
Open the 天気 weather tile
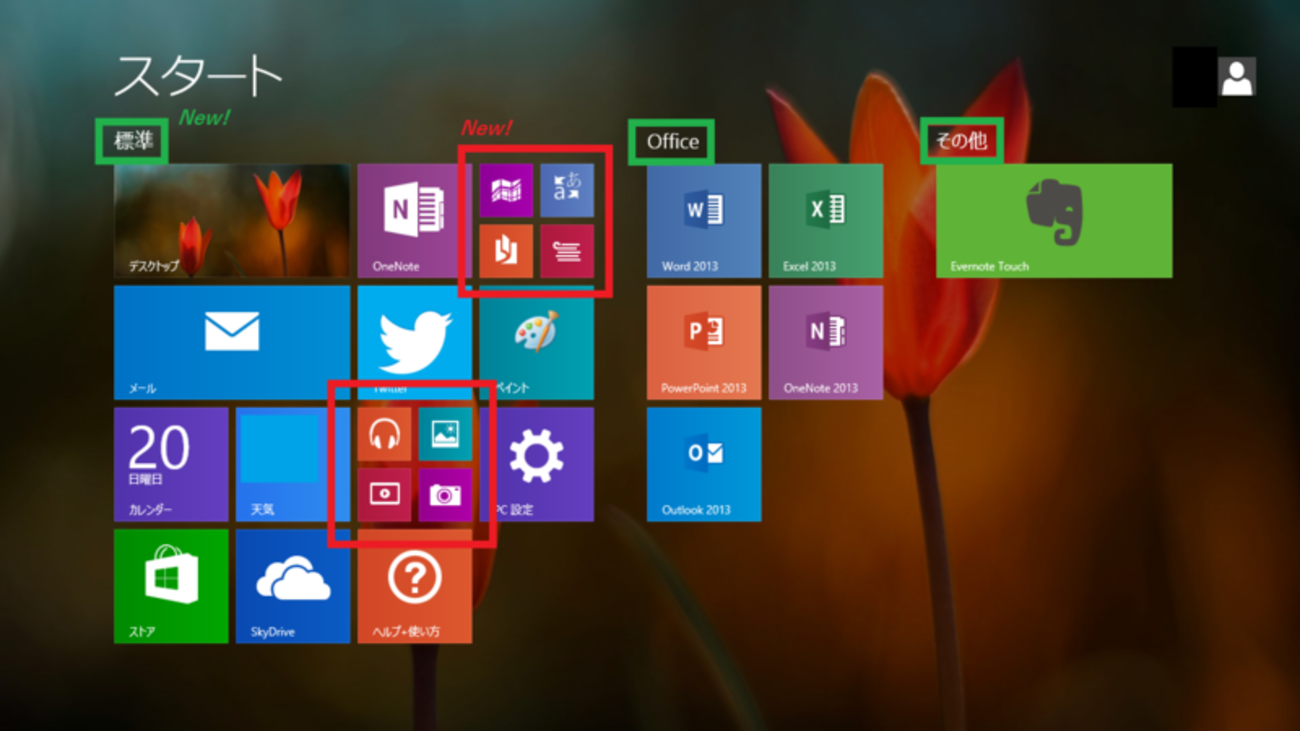[x=293, y=465]
